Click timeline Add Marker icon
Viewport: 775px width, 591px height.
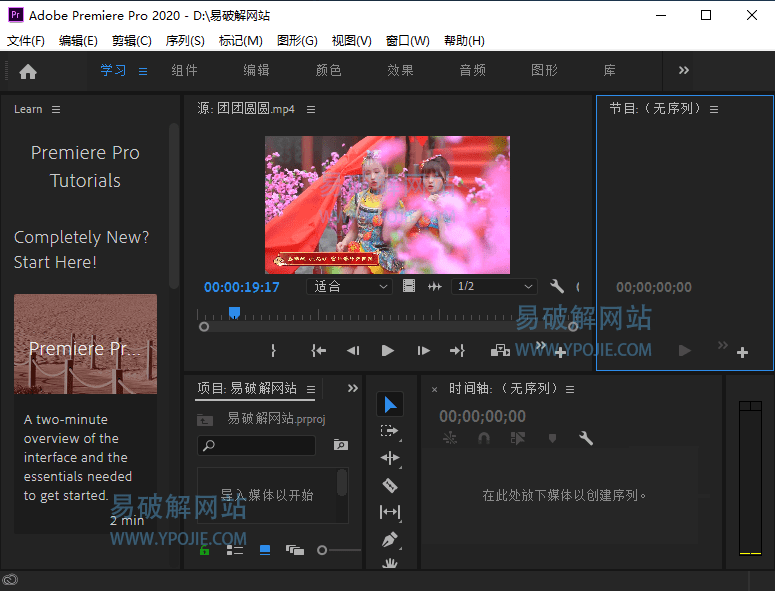pos(552,438)
